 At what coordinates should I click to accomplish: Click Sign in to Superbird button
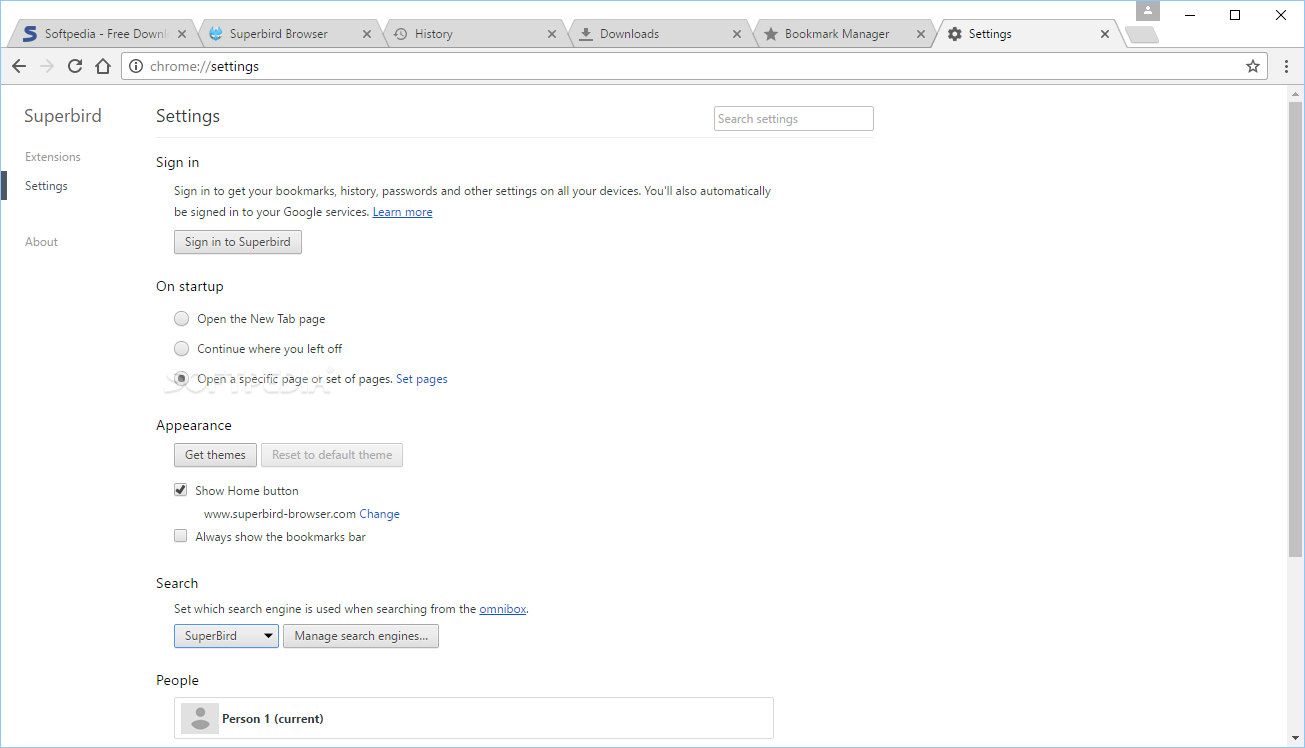238,242
